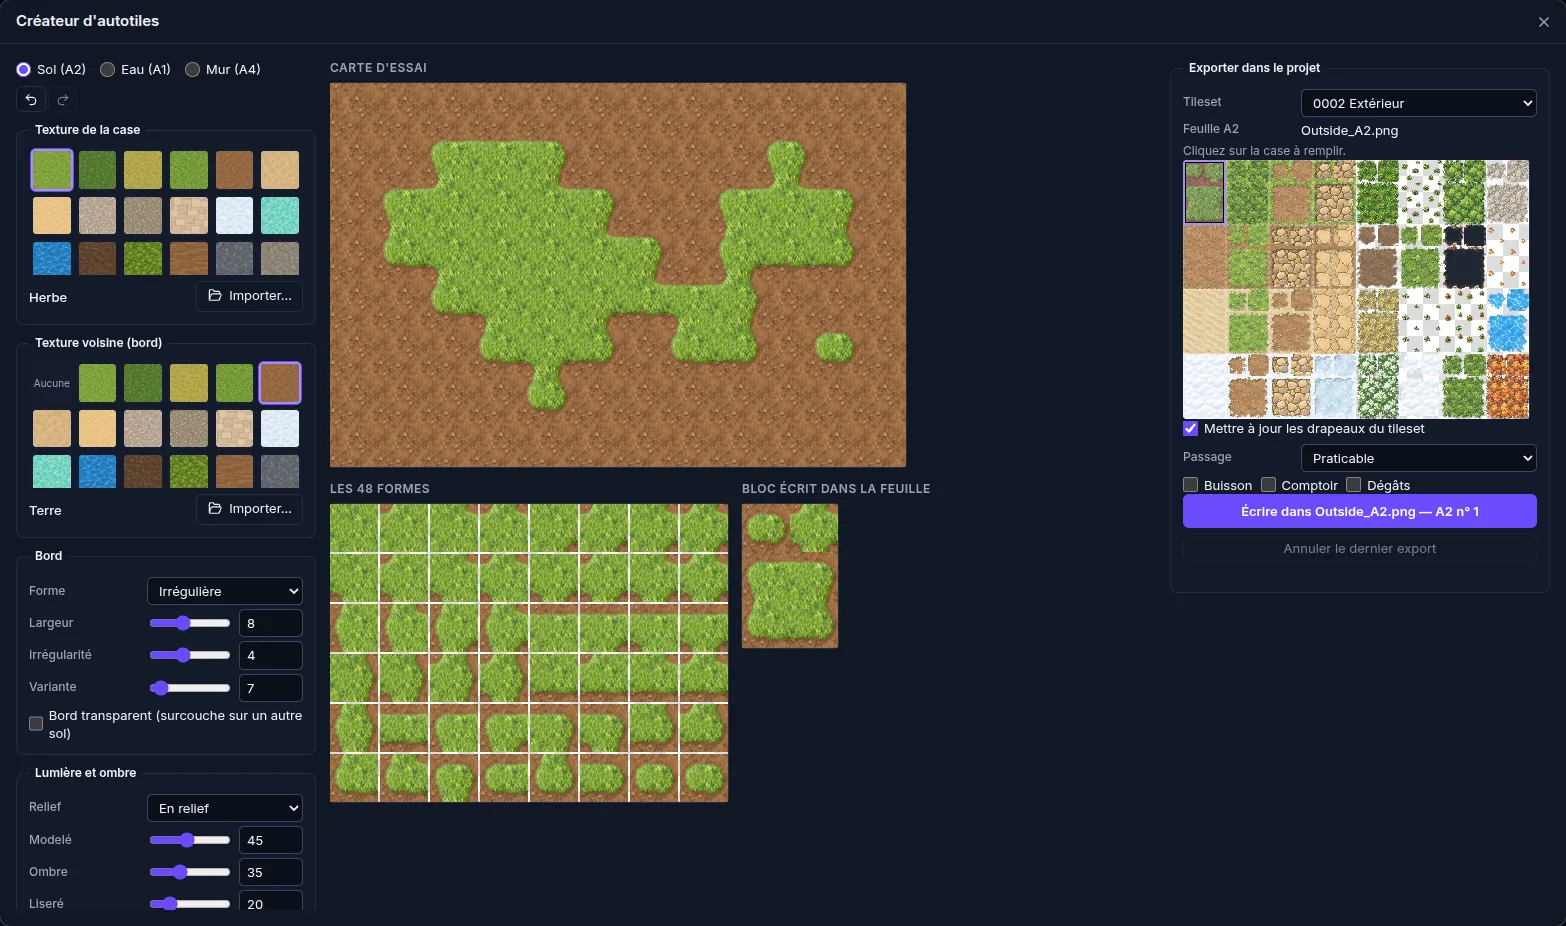Click the Modelé value field showing 45
The width and height of the screenshot is (1566, 926).
(x=271, y=840)
